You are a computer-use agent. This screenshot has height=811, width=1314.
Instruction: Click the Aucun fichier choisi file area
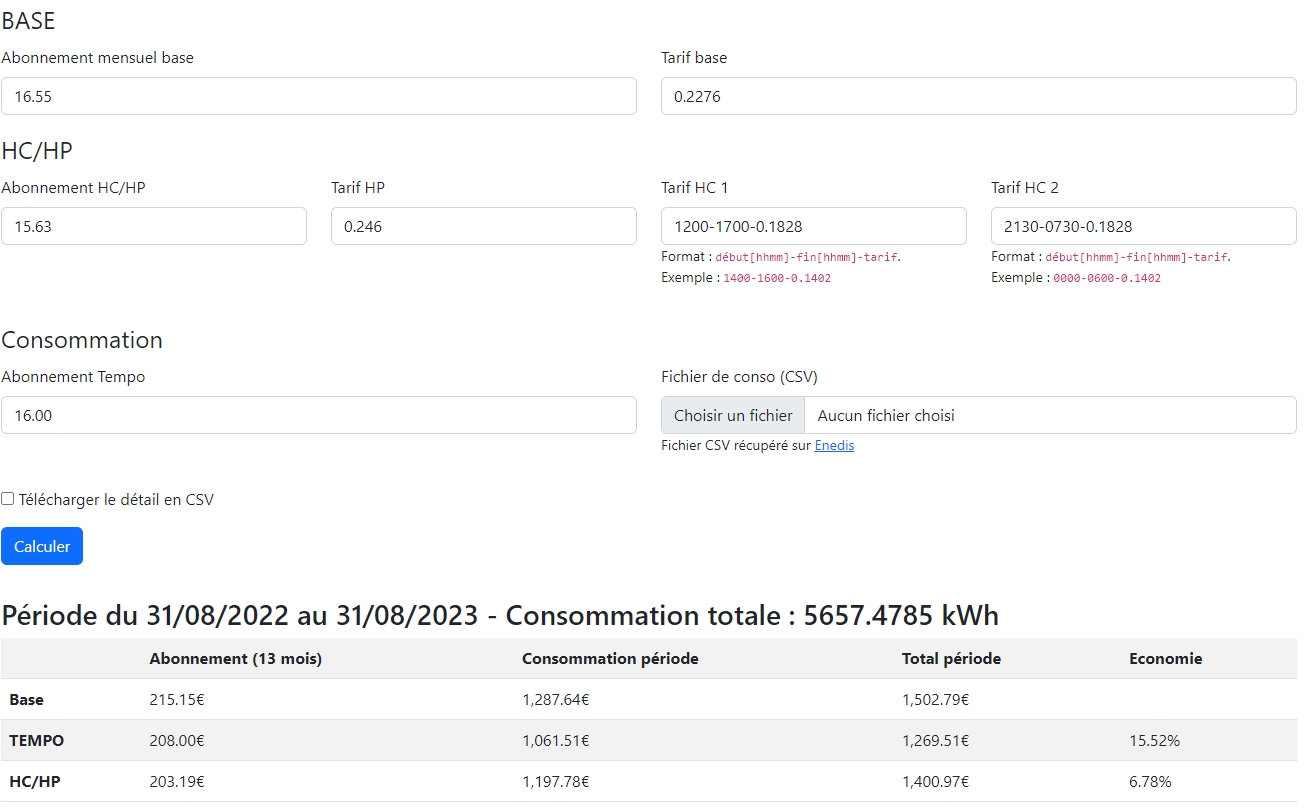1049,415
